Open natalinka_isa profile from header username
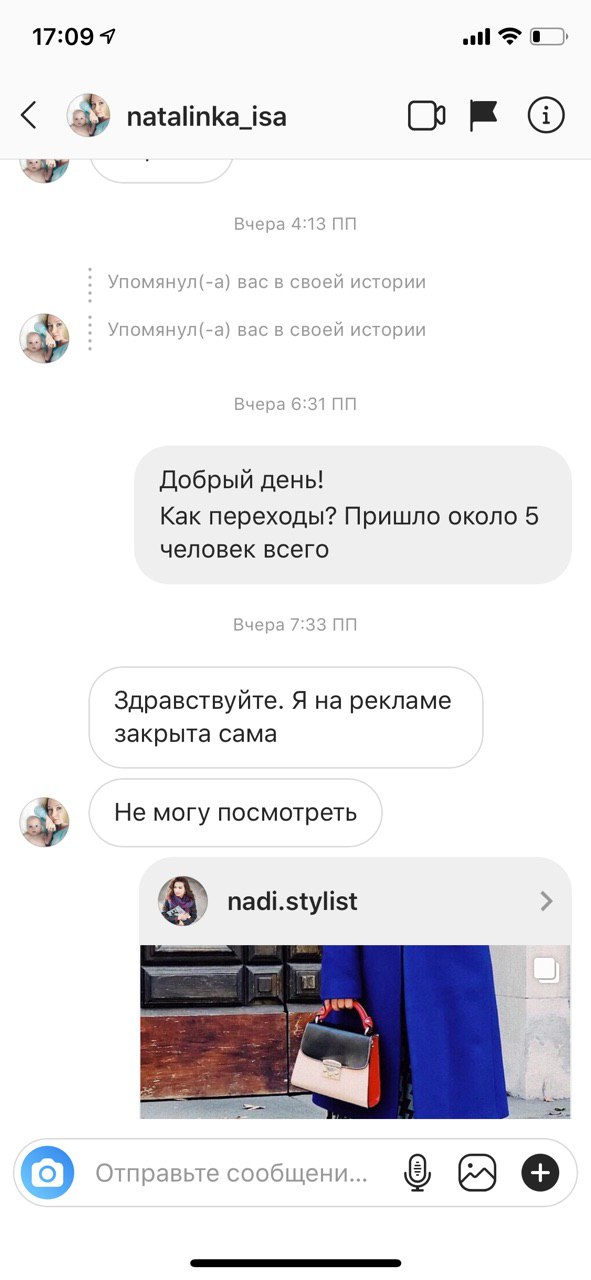 pos(207,116)
